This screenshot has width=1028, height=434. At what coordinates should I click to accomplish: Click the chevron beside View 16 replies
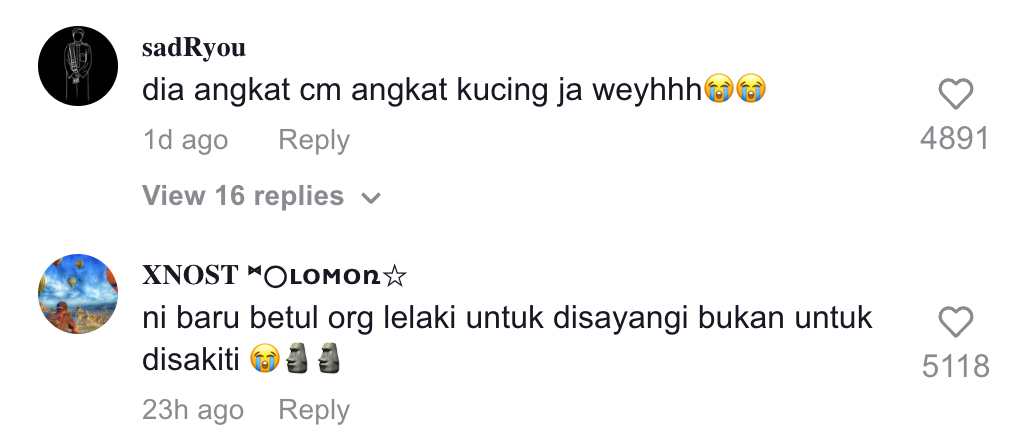[371, 198]
